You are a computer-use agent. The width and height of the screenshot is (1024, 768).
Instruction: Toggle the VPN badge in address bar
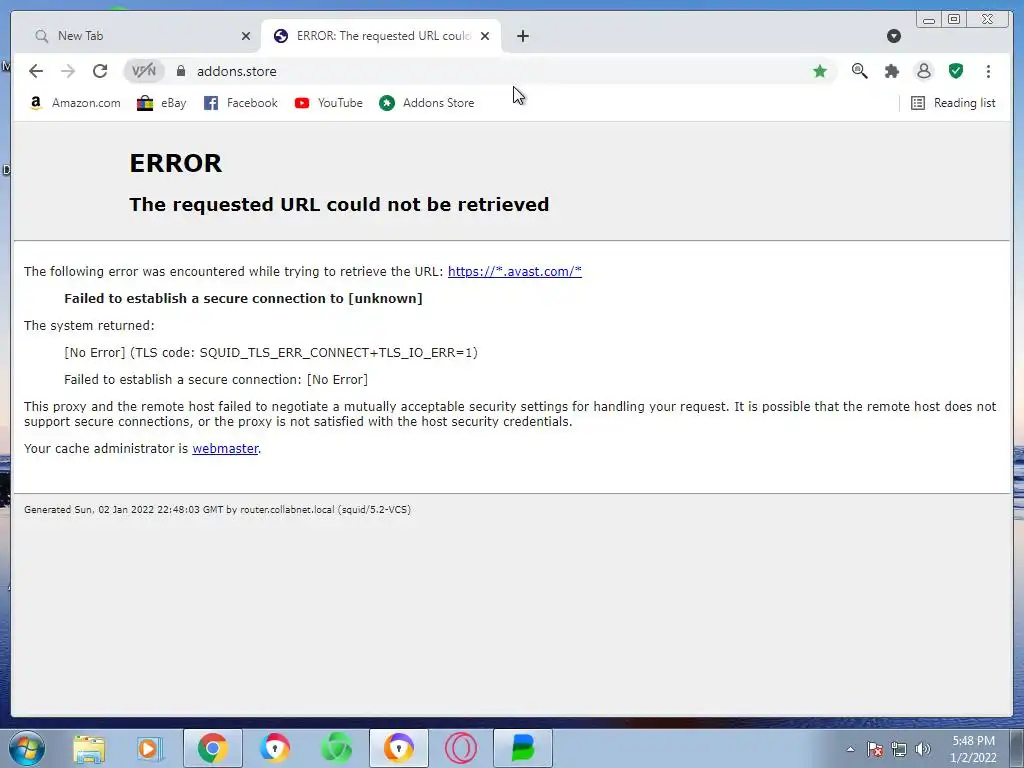click(x=144, y=71)
